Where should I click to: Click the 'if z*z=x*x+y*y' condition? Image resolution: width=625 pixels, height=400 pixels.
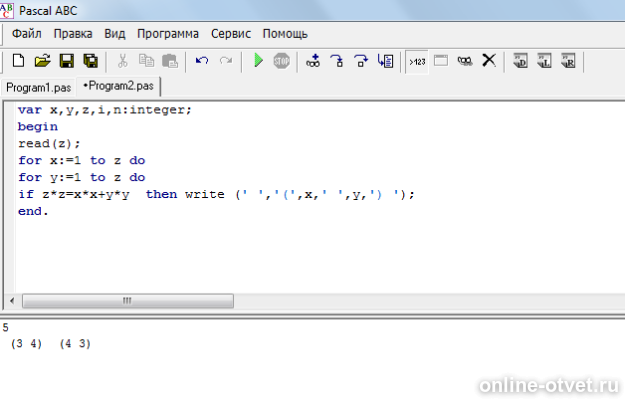point(74,194)
